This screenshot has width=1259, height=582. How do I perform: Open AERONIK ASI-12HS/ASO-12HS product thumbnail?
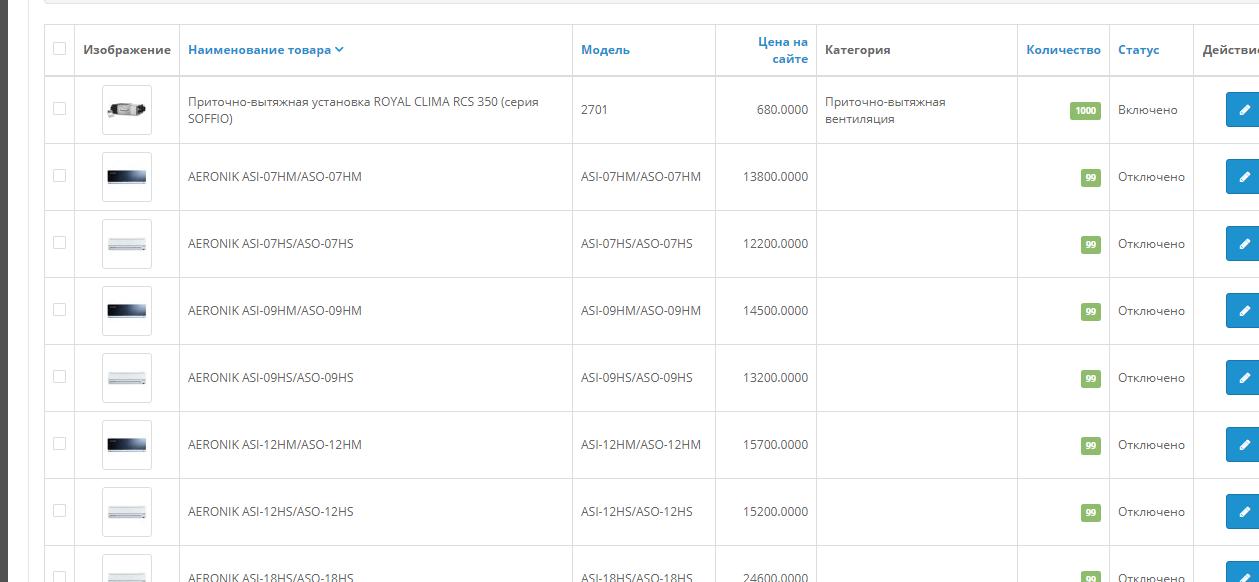(x=127, y=512)
